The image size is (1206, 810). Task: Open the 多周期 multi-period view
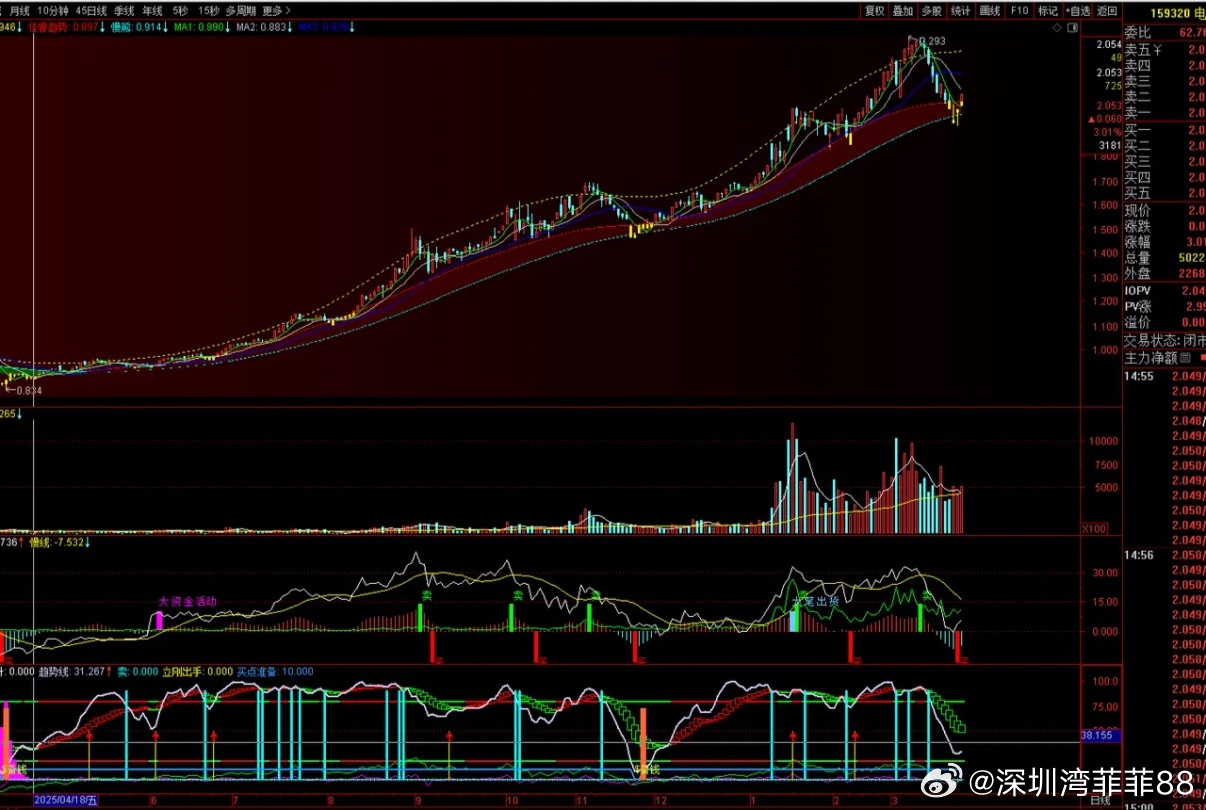coord(240,10)
